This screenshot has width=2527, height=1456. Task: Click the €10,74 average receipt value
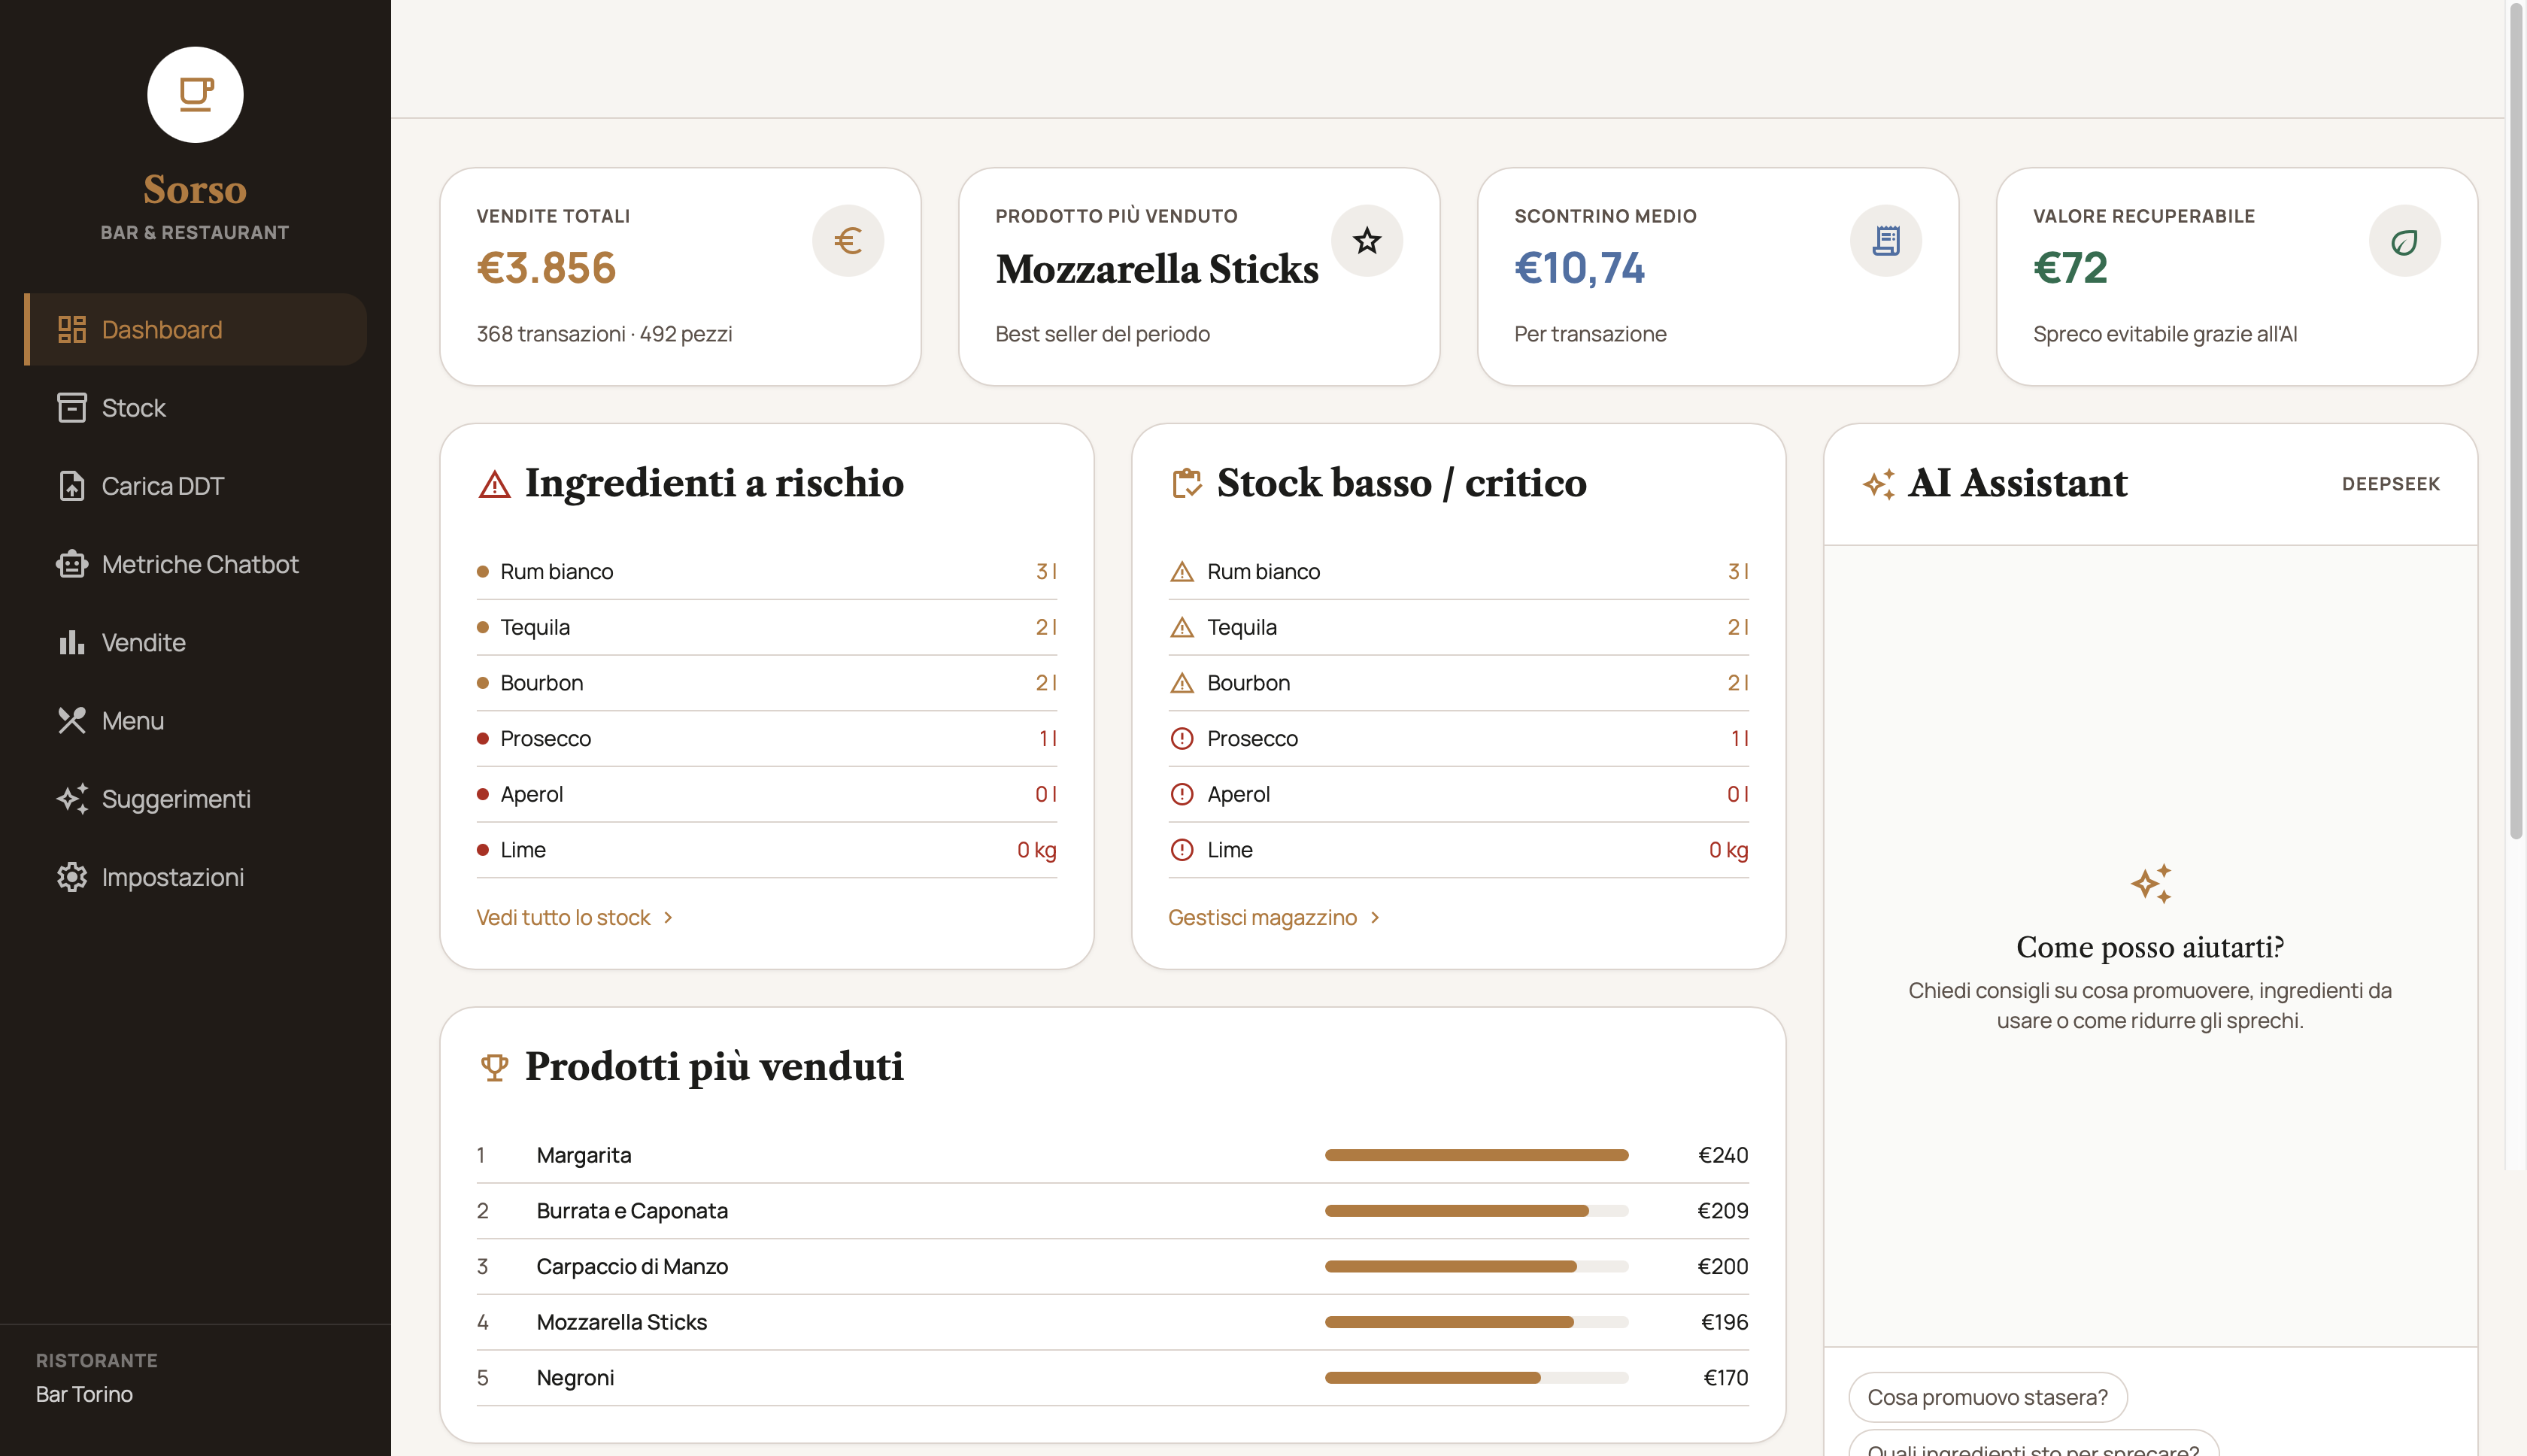(x=1579, y=268)
